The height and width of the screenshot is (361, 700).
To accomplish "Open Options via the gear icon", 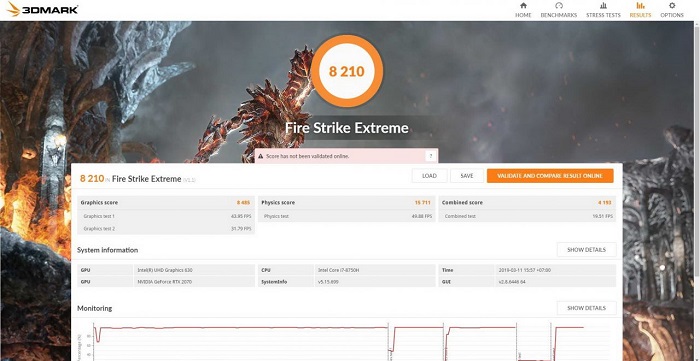I will (672, 6).
